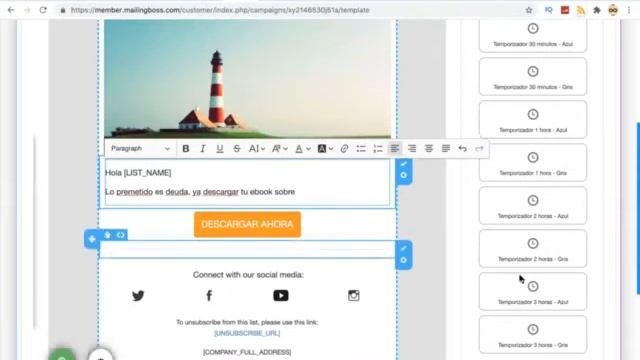
Task: Open the font size dropdown
Action: (x=257, y=149)
